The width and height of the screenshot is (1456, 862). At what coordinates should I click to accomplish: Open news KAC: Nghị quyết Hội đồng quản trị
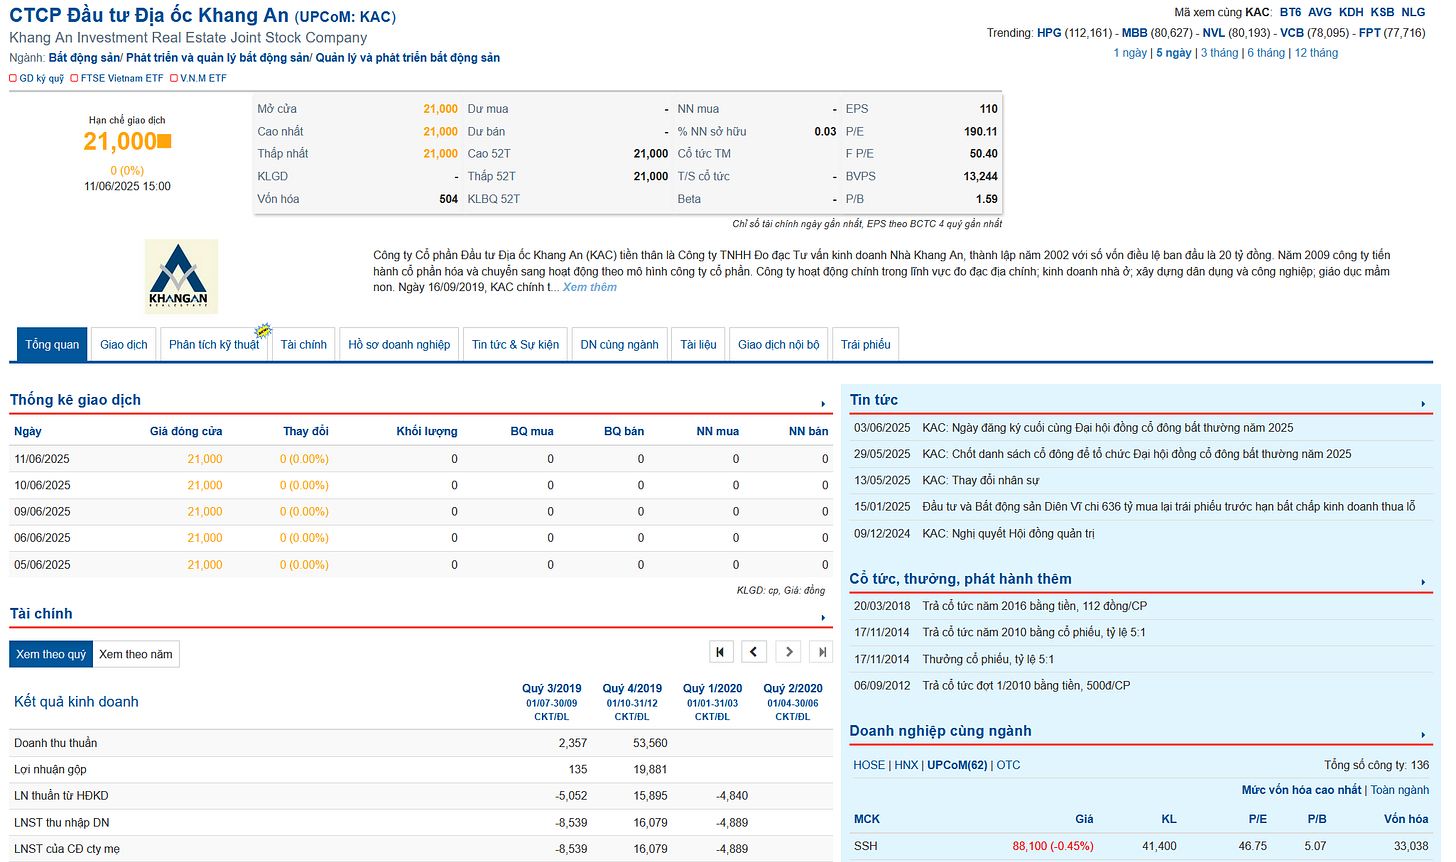1008,534
